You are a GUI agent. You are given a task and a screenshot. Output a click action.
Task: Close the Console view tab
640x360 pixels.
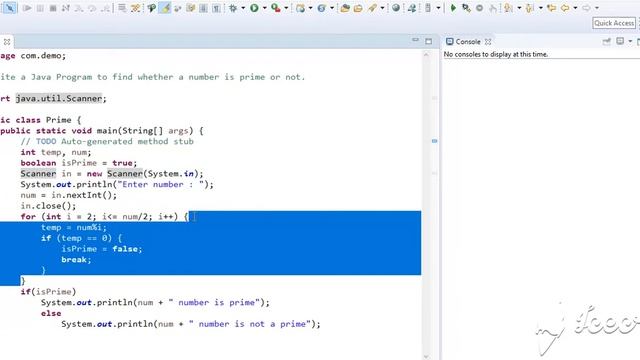click(488, 42)
